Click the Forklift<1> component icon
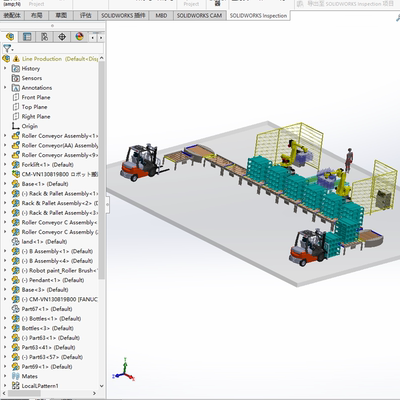400x400 pixels. point(16,165)
